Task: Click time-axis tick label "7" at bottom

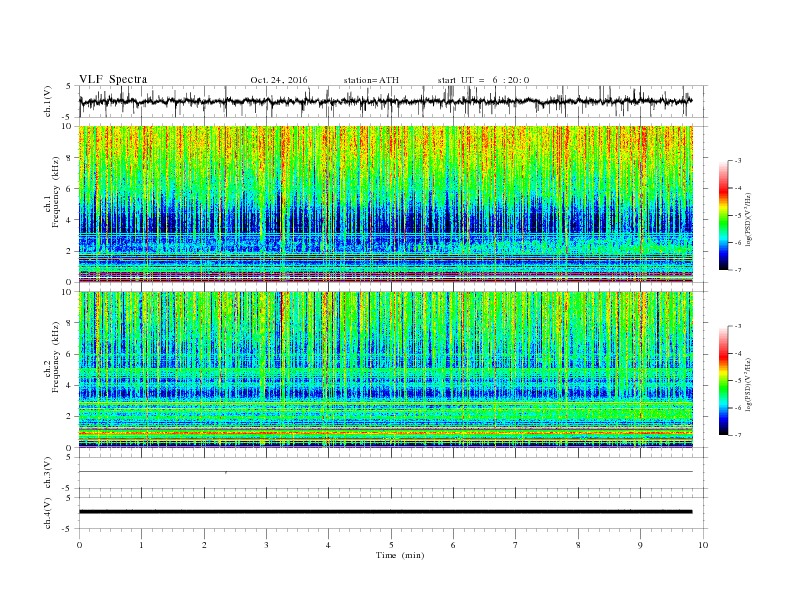Action: click(516, 545)
